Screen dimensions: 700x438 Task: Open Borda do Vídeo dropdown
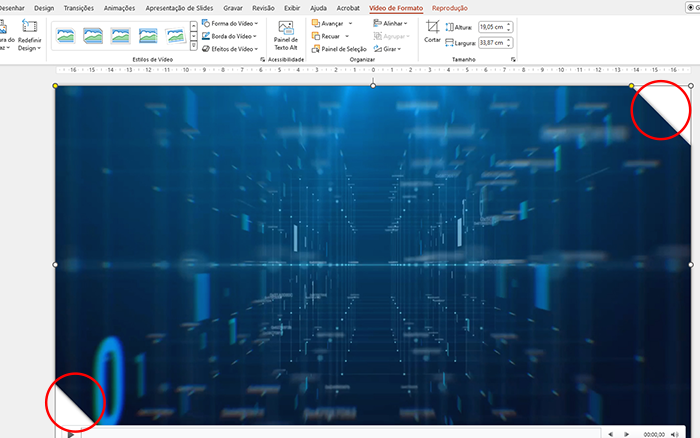[229, 35]
